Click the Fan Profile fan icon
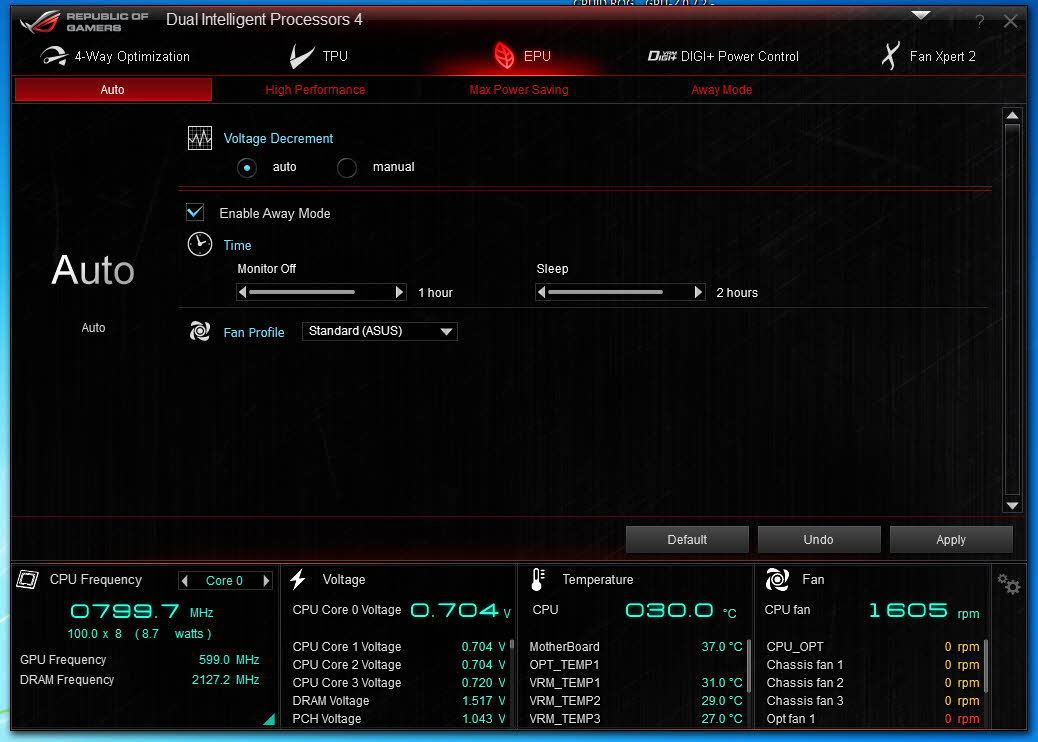The width and height of the screenshot is (1038, 742). click(x=200, y=331)
